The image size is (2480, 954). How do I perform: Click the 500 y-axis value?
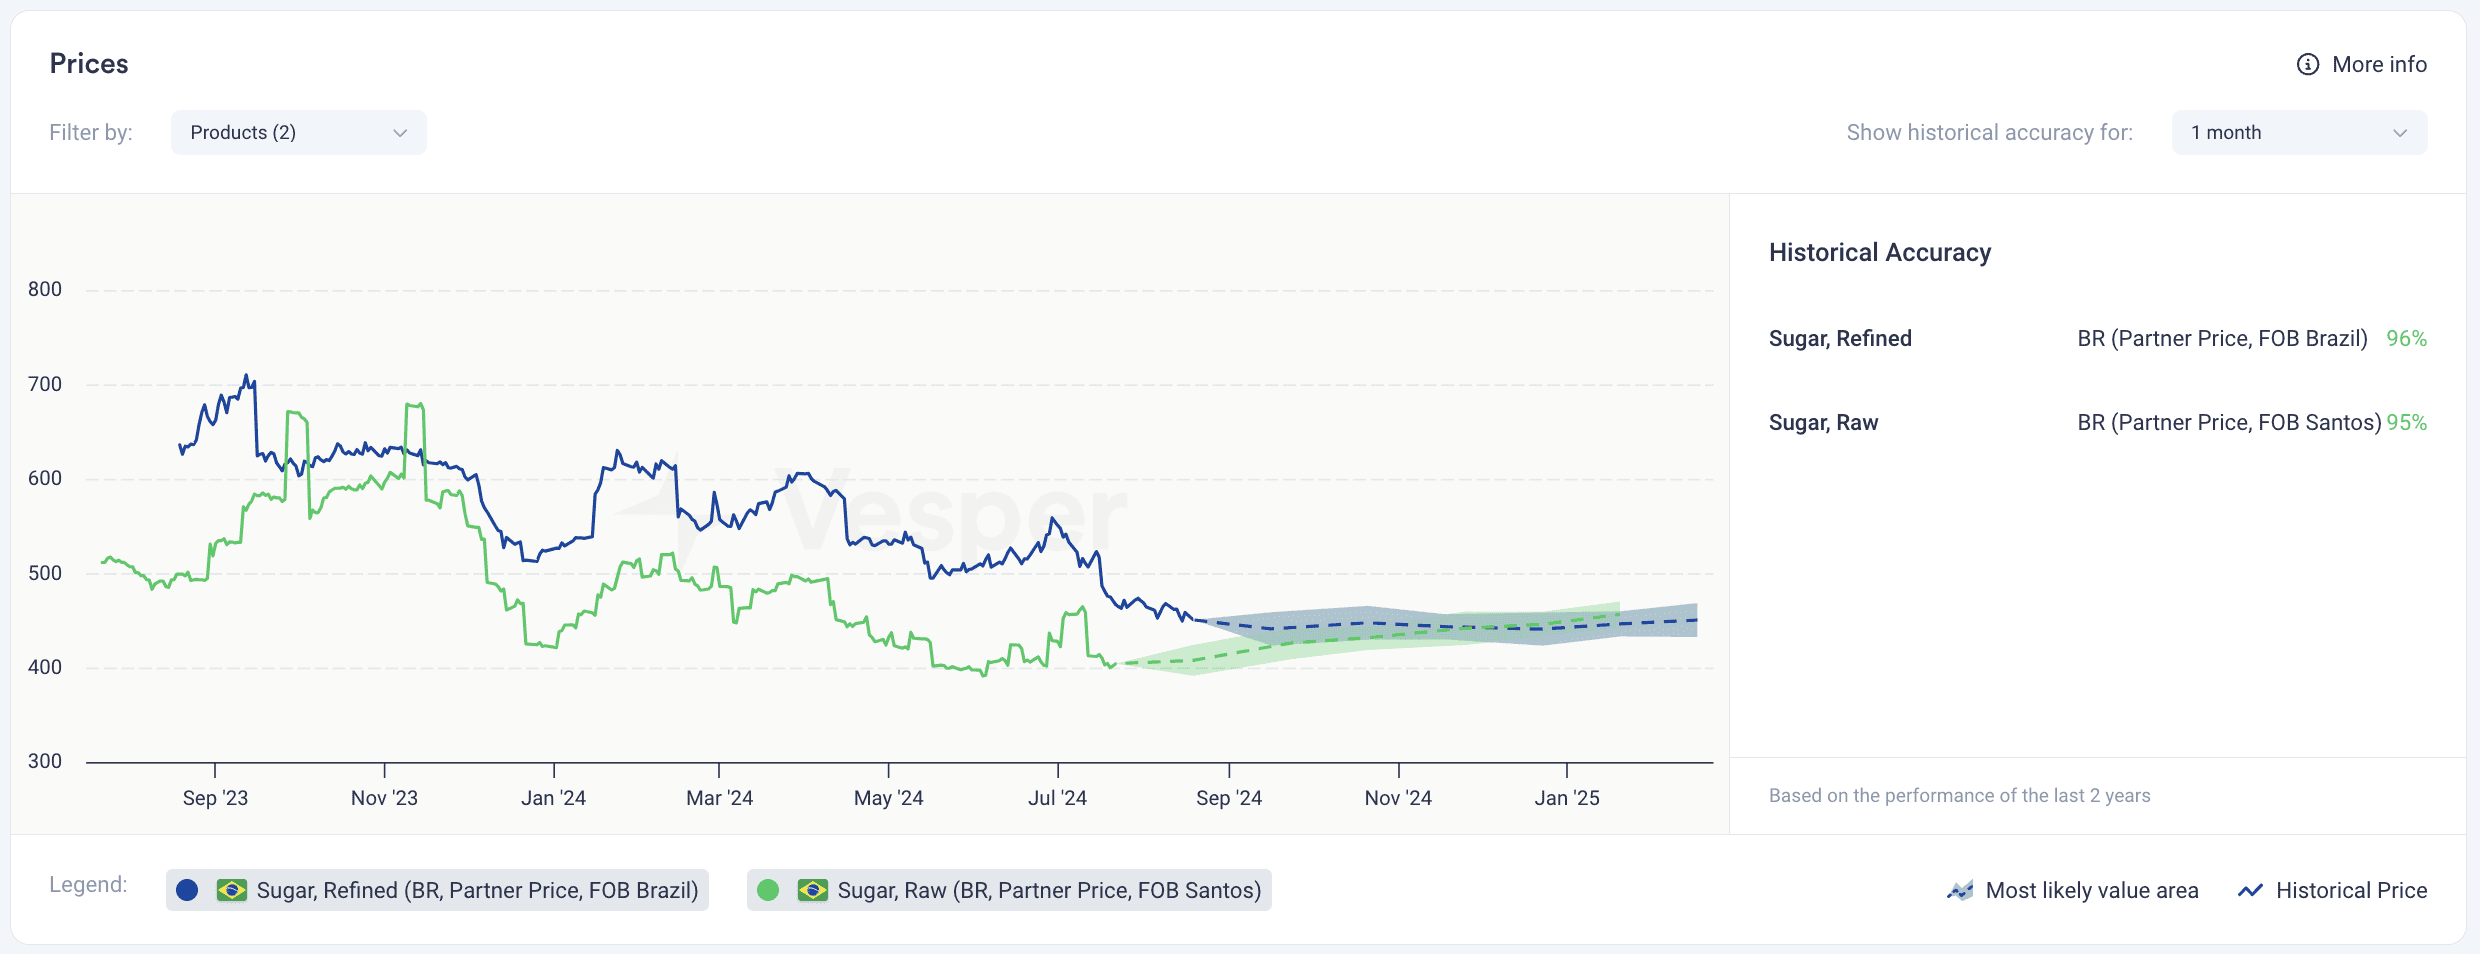click(x=45, y=573)
